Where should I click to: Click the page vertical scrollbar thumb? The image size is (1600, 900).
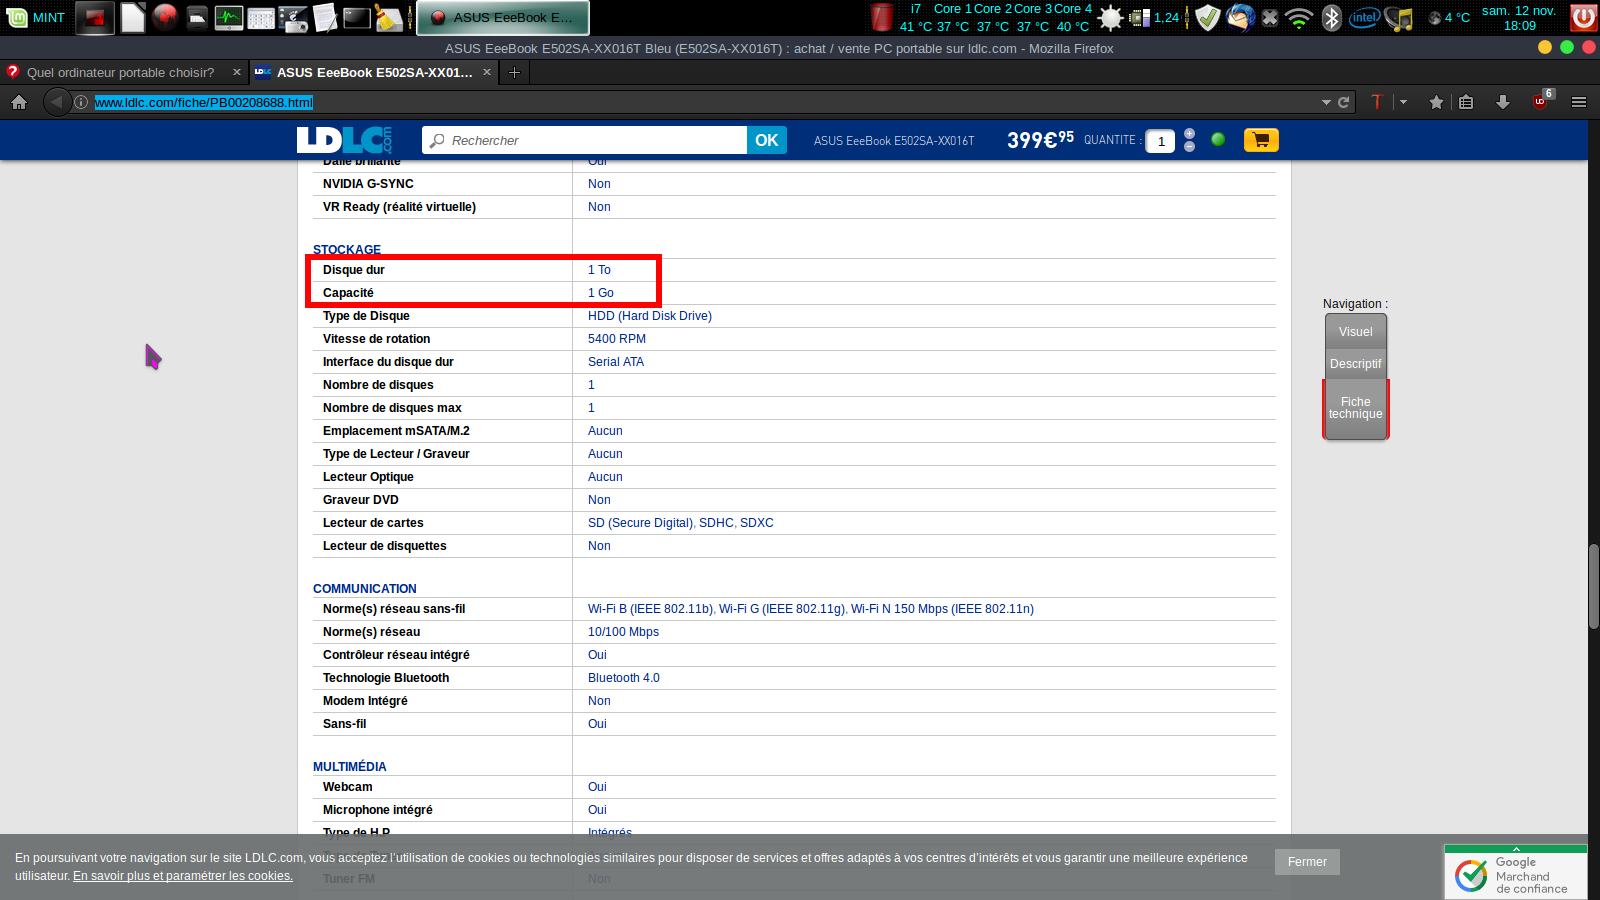pyautogui.click(x=1594, y=586)
